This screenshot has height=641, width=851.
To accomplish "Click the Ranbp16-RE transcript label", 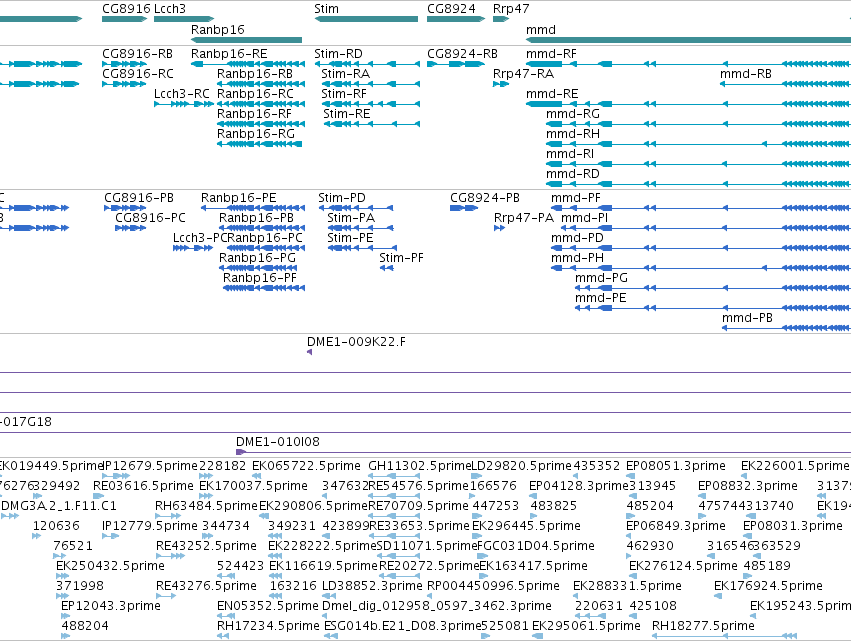I will click(x=229, y=54).
